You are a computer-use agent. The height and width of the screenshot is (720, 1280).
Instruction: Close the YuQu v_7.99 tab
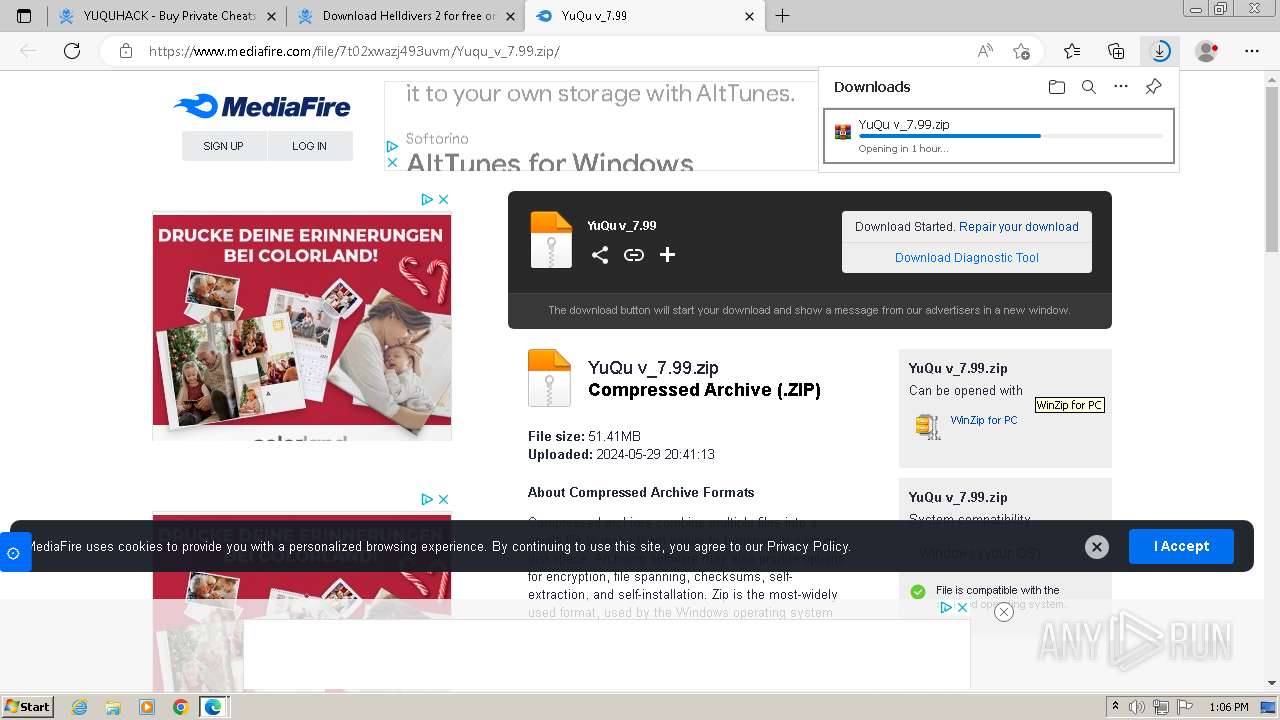pyautogui.click(x=750, y=16)
